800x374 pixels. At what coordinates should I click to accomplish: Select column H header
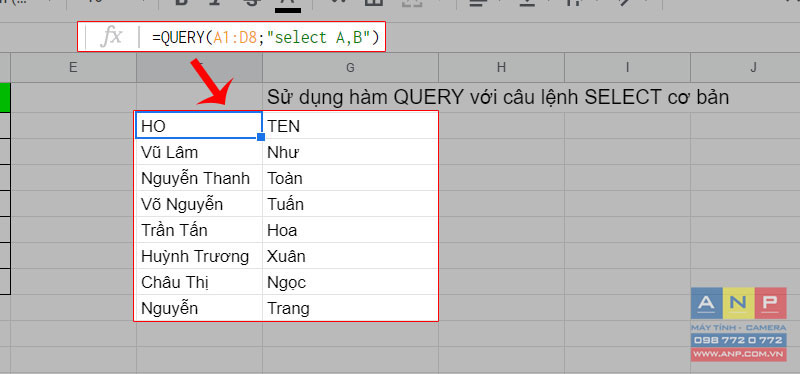point(501,67)
